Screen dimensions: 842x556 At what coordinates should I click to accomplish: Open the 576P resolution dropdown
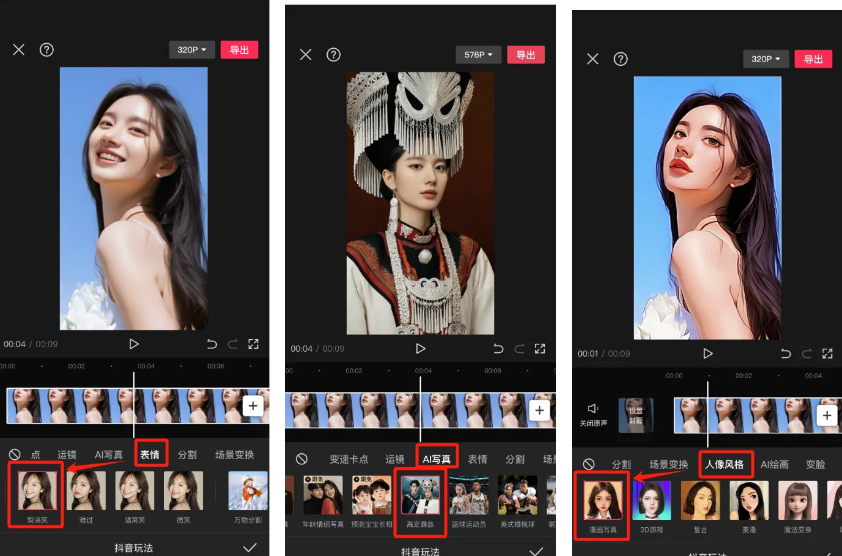tap(478, 55)
